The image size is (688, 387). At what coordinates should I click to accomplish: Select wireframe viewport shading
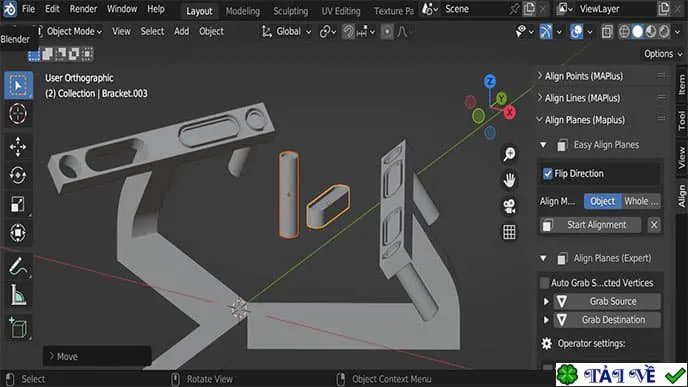[x=624, y=32]
